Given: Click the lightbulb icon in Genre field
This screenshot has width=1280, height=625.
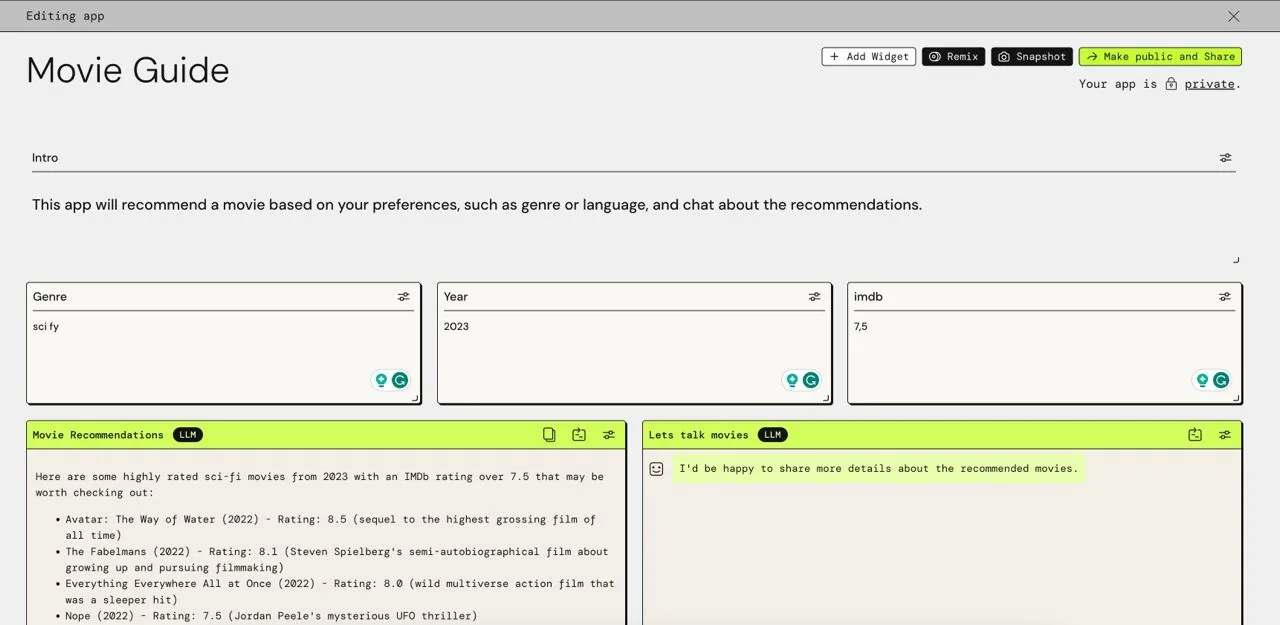Looking at the screenshot, I should 381,380.
